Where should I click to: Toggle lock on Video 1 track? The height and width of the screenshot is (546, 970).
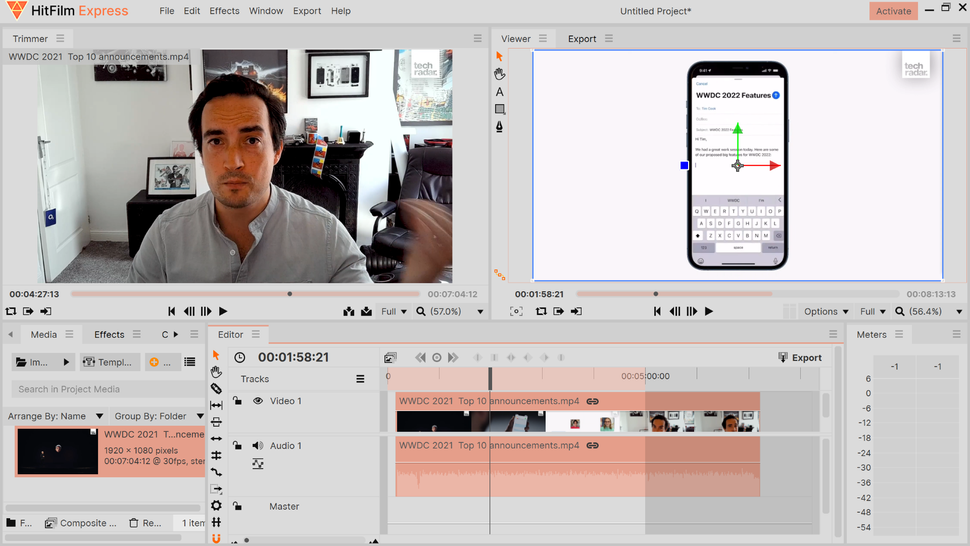(x=237, y=401)
